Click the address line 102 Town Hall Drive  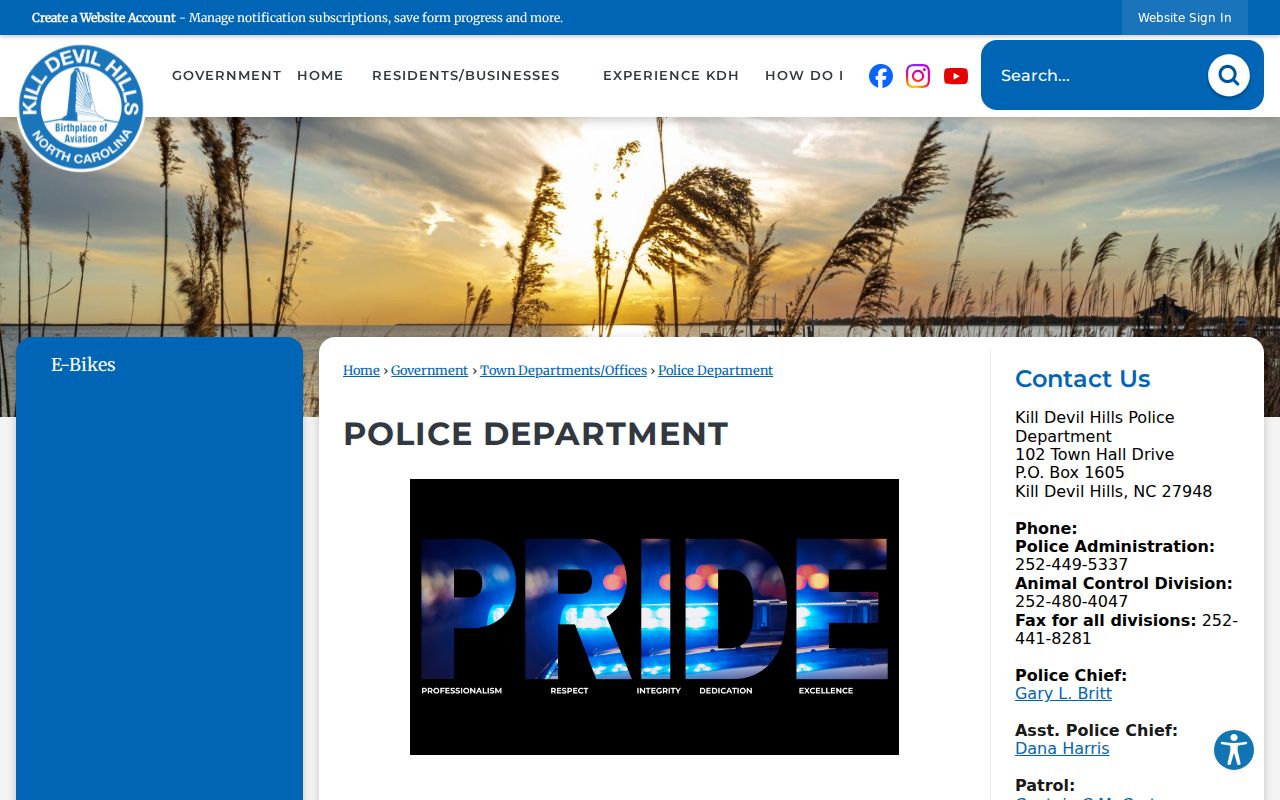[1094, 454]
